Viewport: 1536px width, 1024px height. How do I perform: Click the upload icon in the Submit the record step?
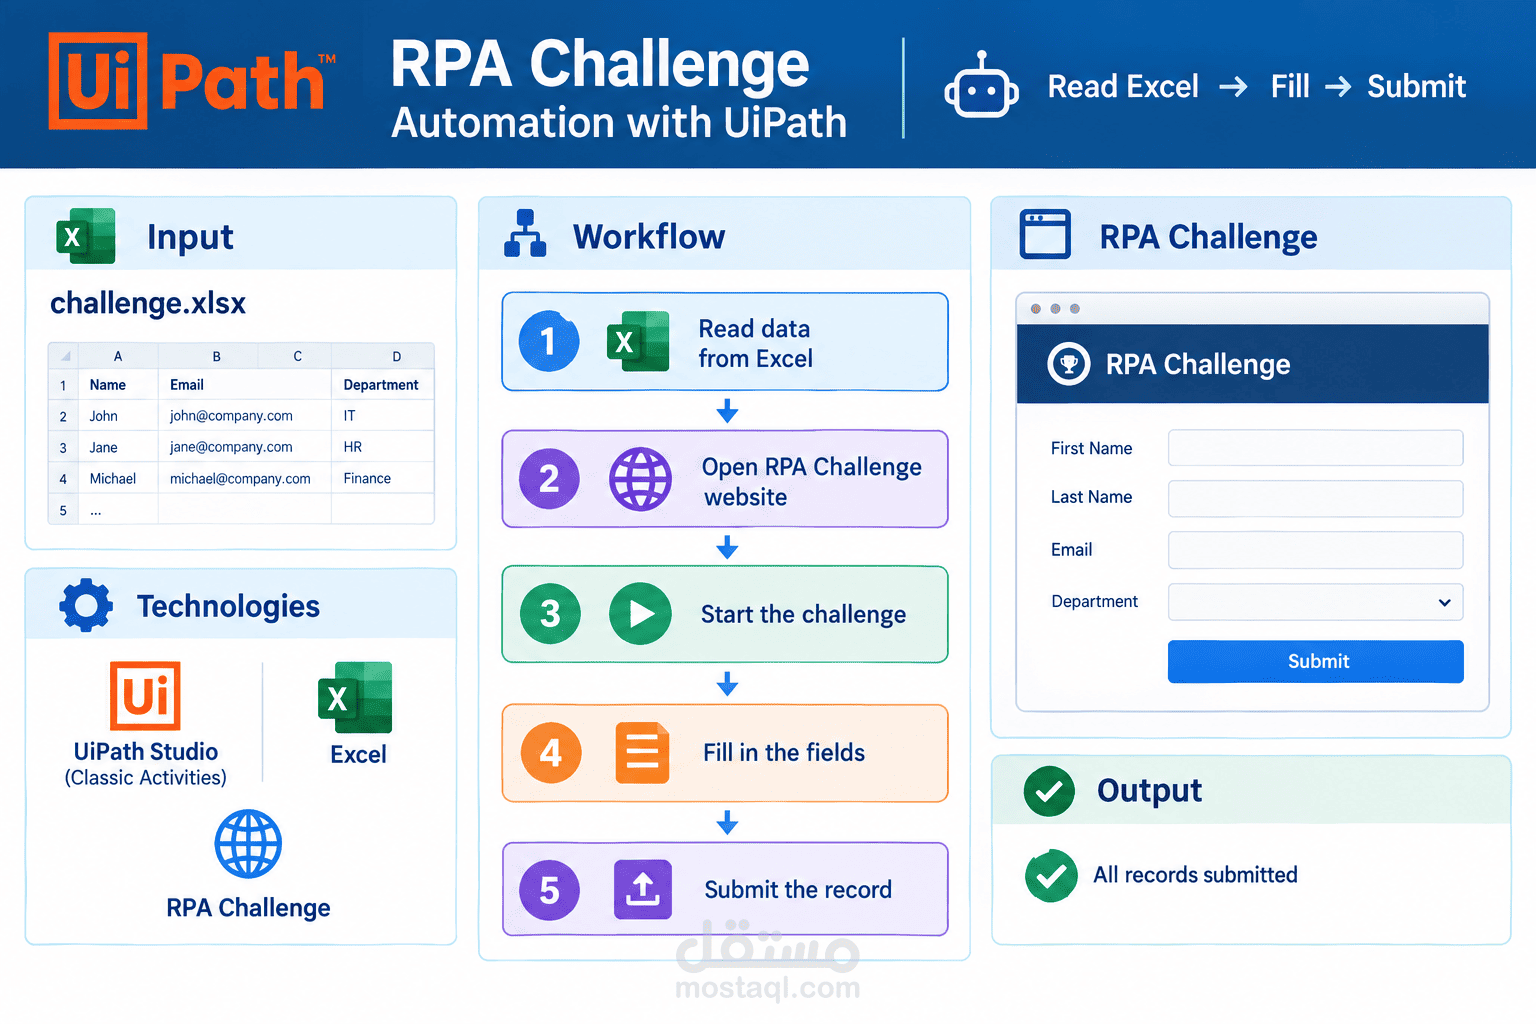click(x=643, y=889)
